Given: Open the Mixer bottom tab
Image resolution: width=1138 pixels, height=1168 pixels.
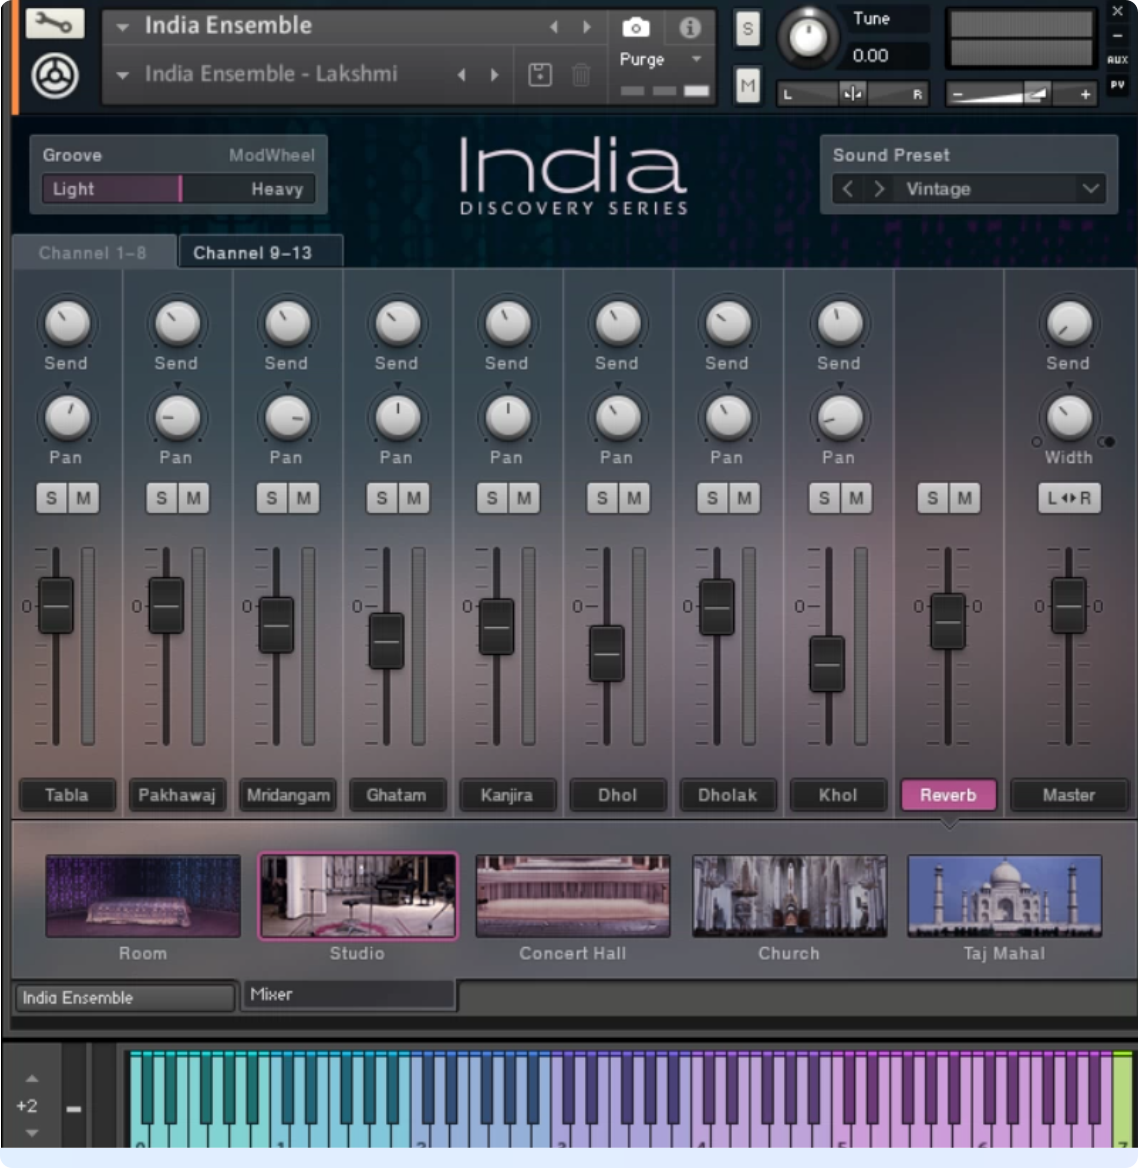Looking at the screenshot, I should click(x=349, y=995).
